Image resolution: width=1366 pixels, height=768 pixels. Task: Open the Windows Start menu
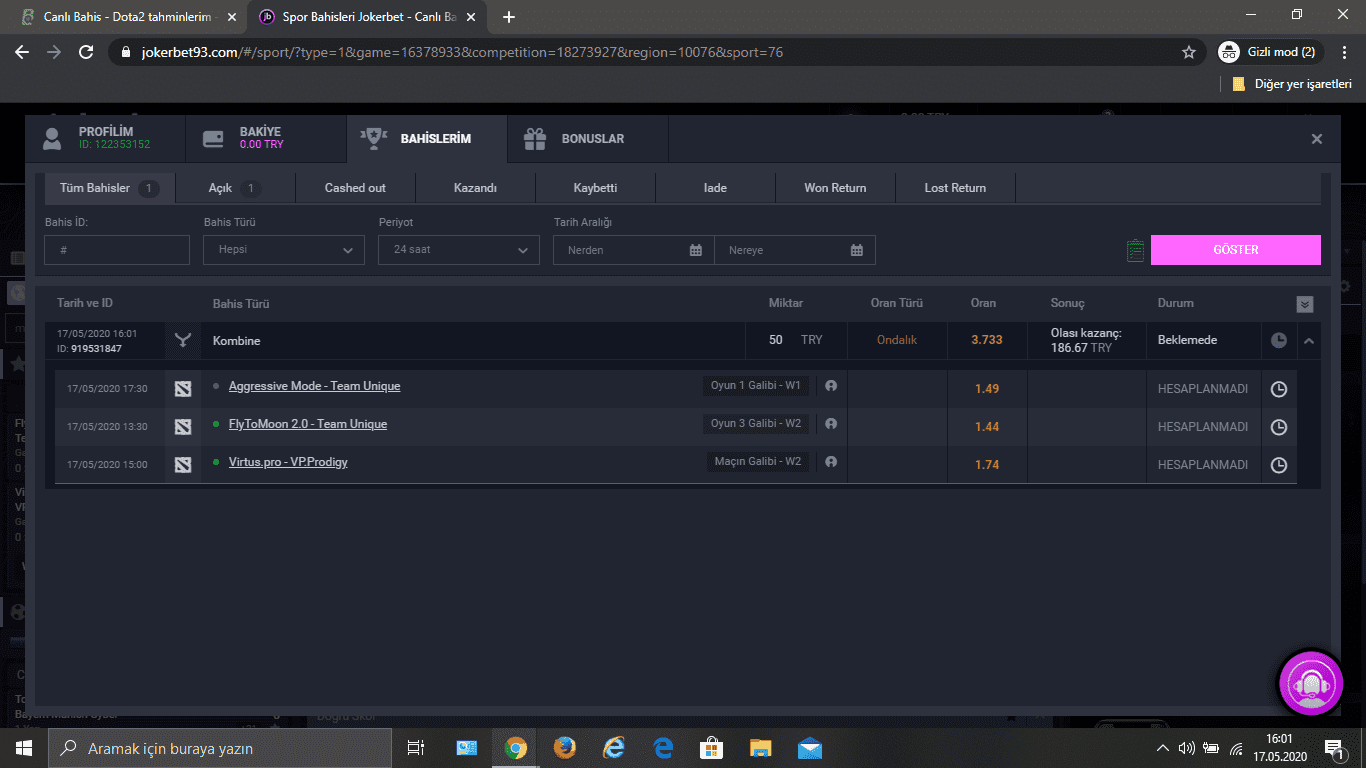click(x=24, y=748)
